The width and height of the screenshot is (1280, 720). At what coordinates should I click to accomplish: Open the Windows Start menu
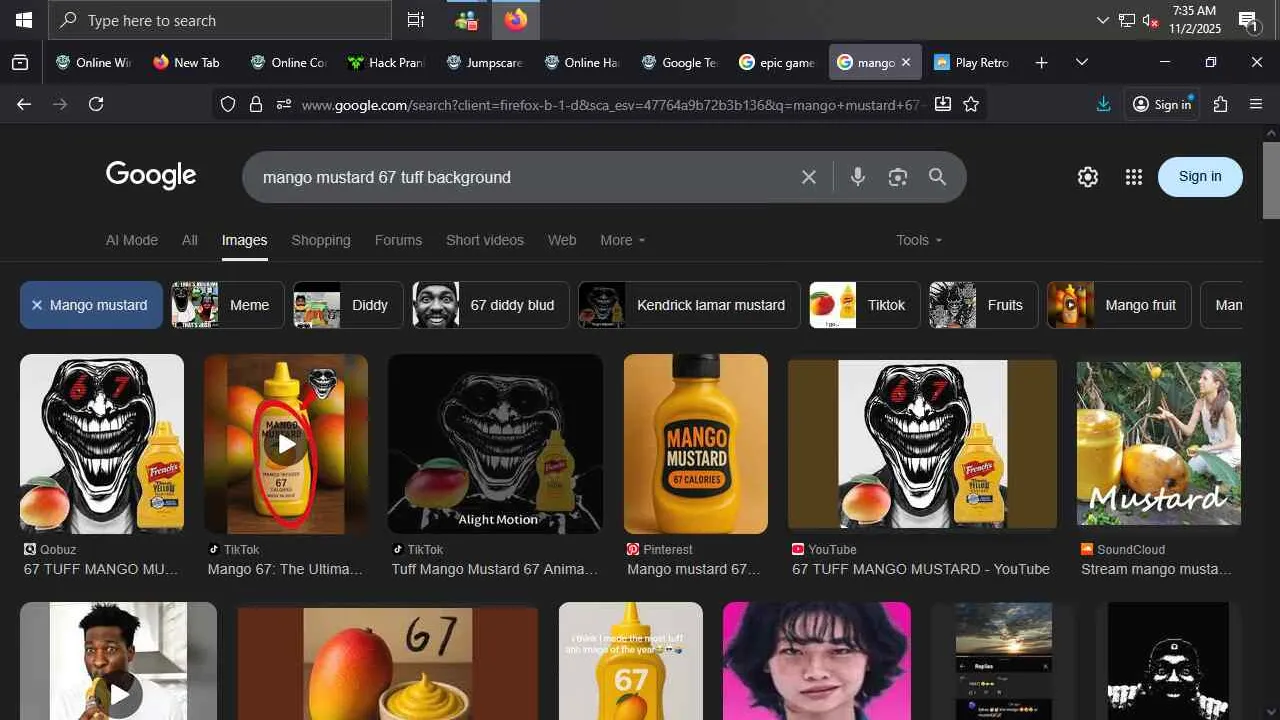click(x=24, y=20)
